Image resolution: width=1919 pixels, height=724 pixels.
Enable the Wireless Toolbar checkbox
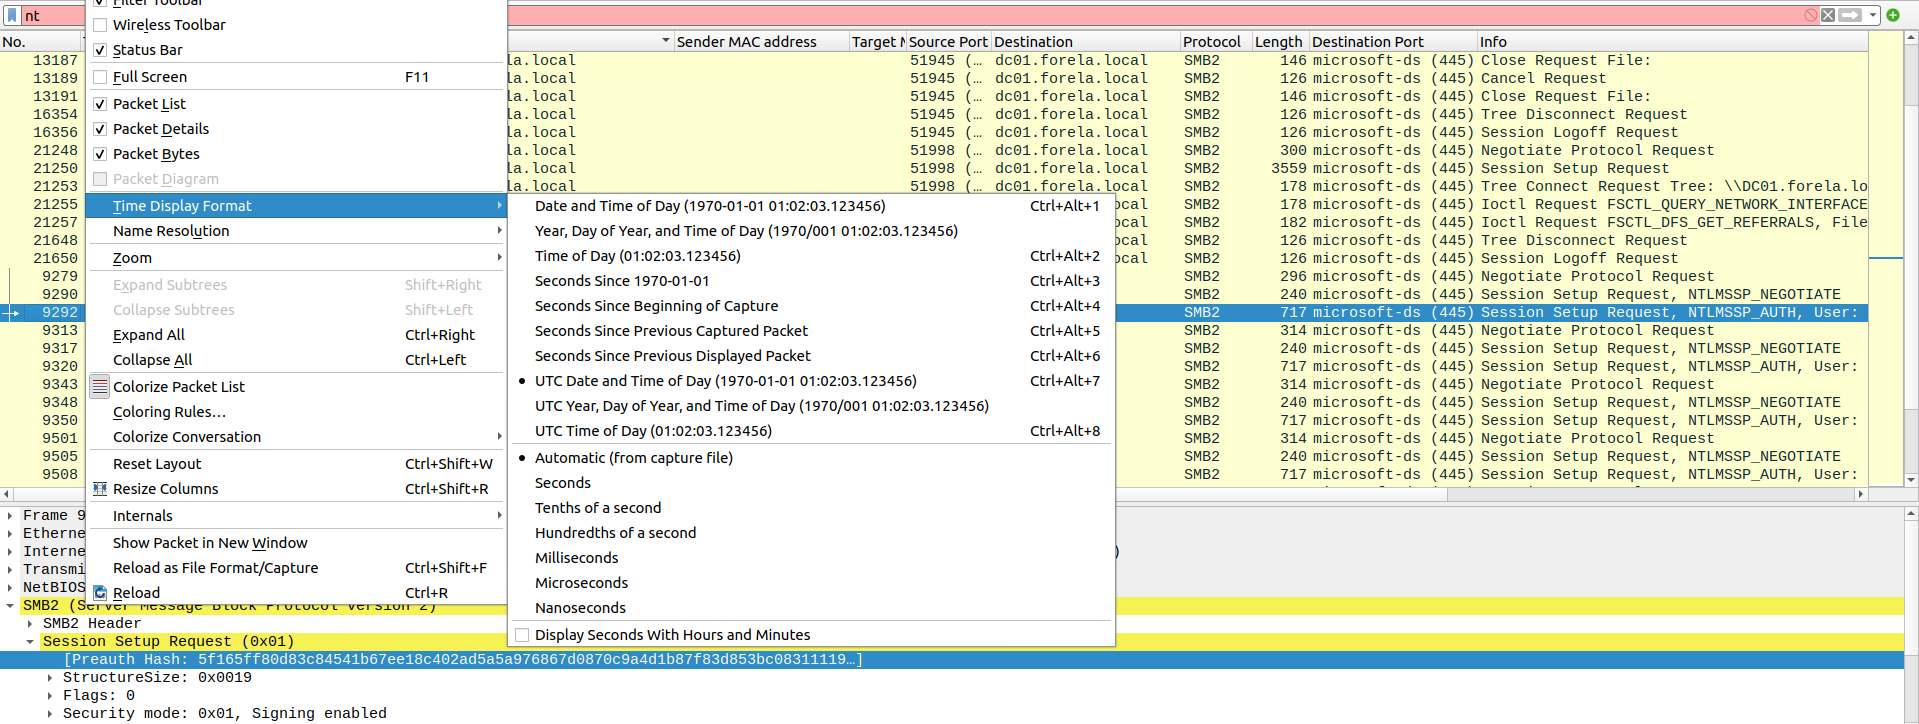100,25
